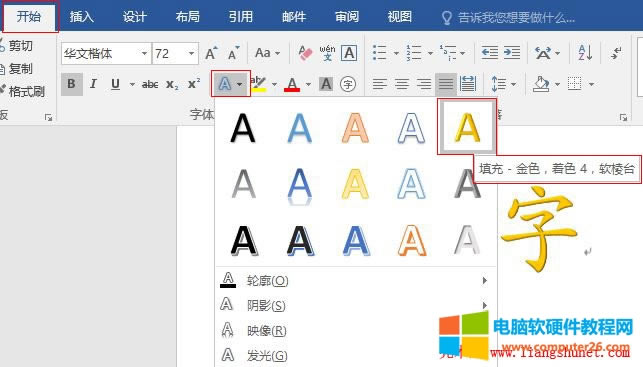Click the numbering list icon
Viewport: 643px width, 367px height.
coord(414,53)
